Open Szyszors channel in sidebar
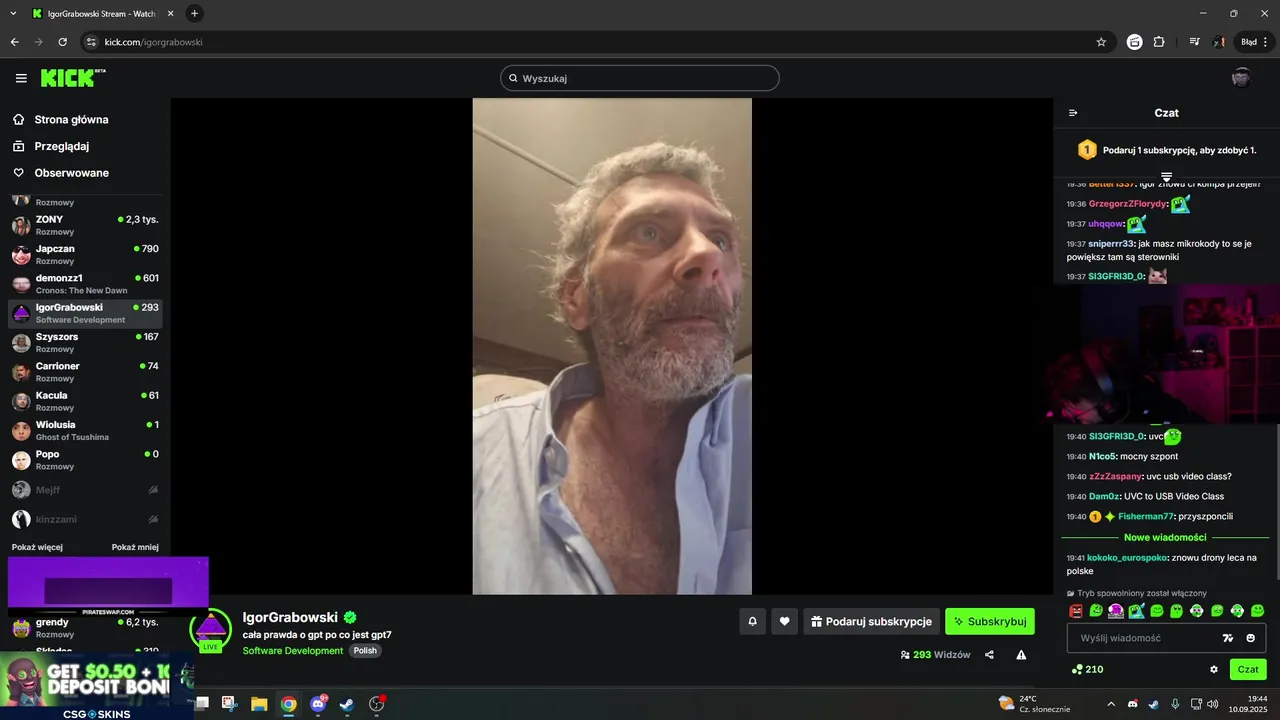1280x720 pixels. [85, 342]
